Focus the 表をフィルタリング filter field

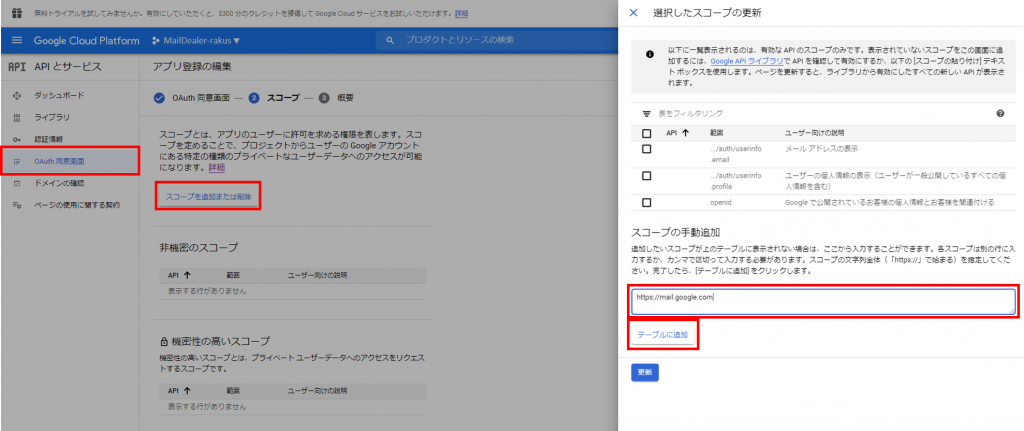coord(821,114)
